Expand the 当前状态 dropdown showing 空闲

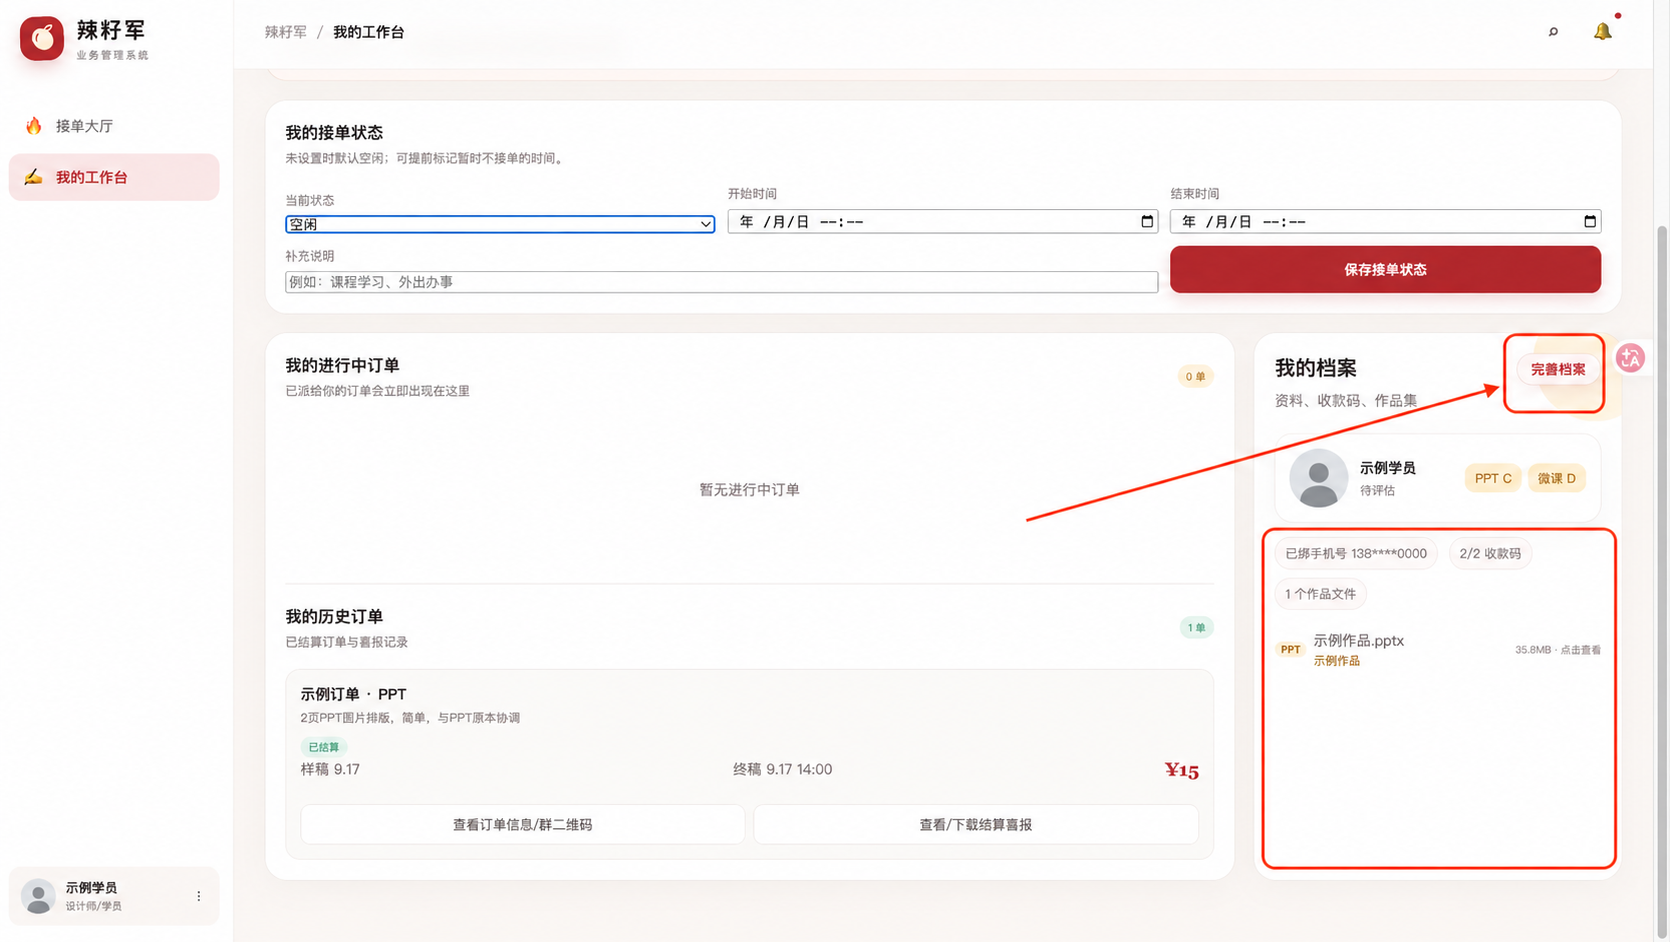[x=500, y=224]
